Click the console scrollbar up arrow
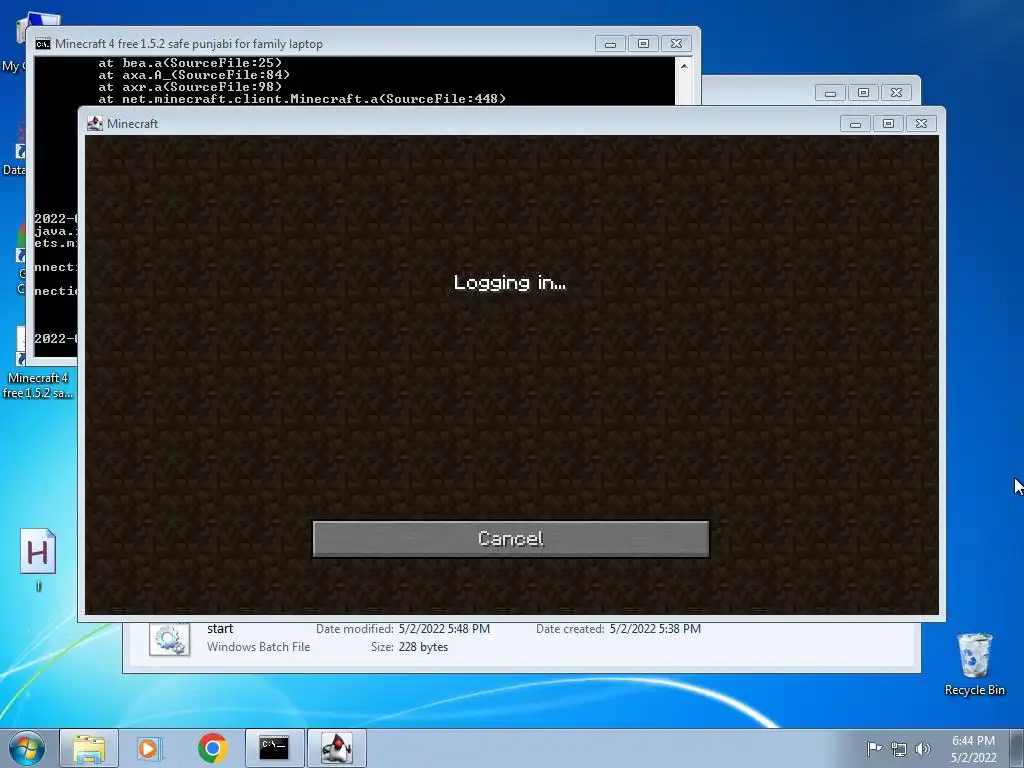The image size is (1024, 768). tap(684, 65)
